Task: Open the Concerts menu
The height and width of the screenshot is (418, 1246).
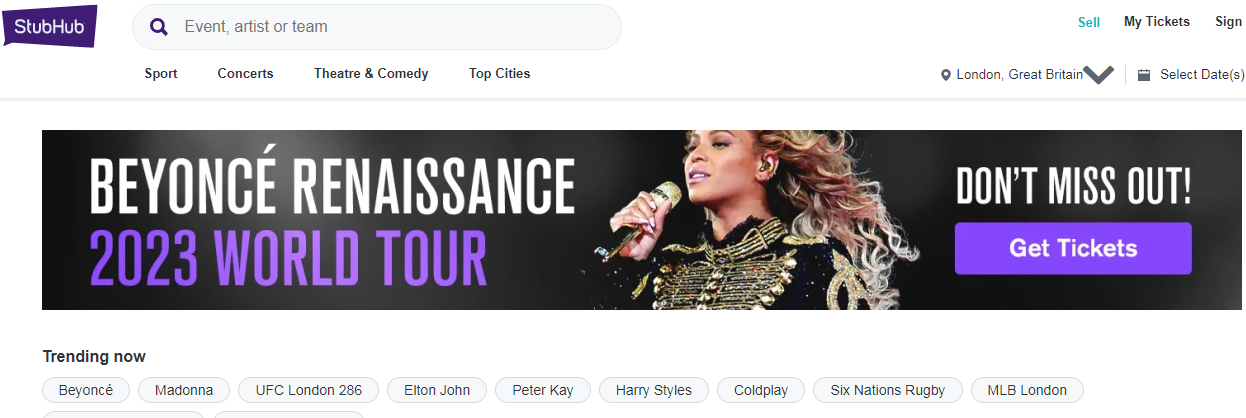Action: coord(245,73)
